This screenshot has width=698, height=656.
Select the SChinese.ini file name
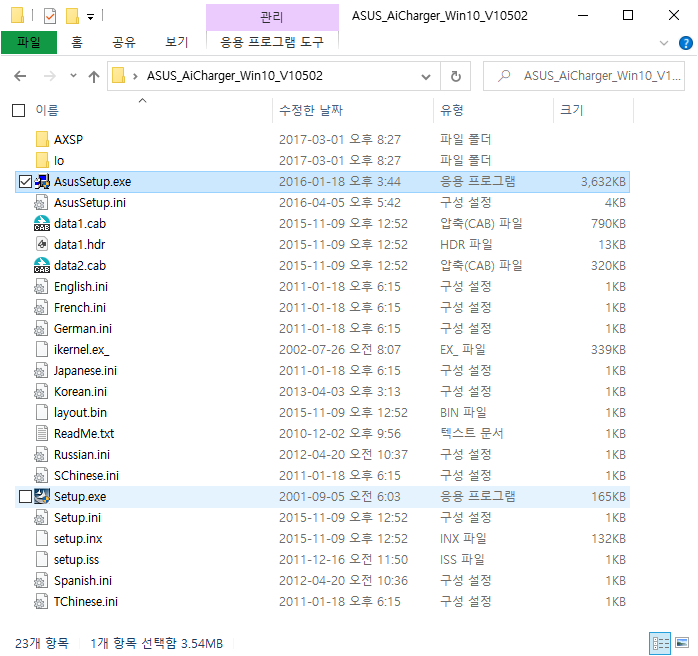pyautogui.click(x=86, y=476)
